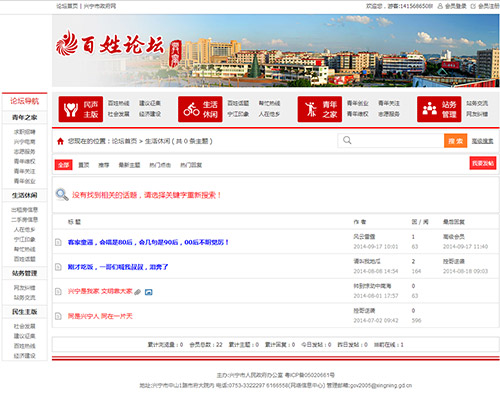Screen dimensions: 500x399
Task: Open the 刚才吃饭 thread title
Action: pos(118,267)
